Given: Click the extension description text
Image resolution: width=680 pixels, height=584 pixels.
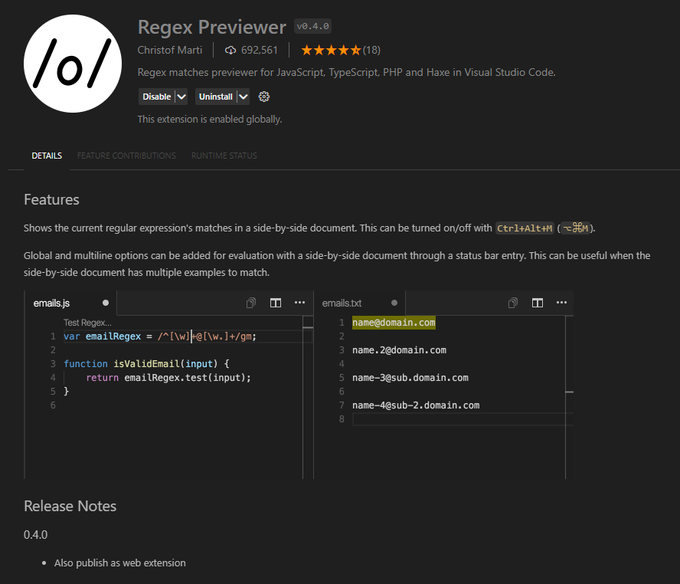Looking at the screenshot, I should tap(347, 72).
